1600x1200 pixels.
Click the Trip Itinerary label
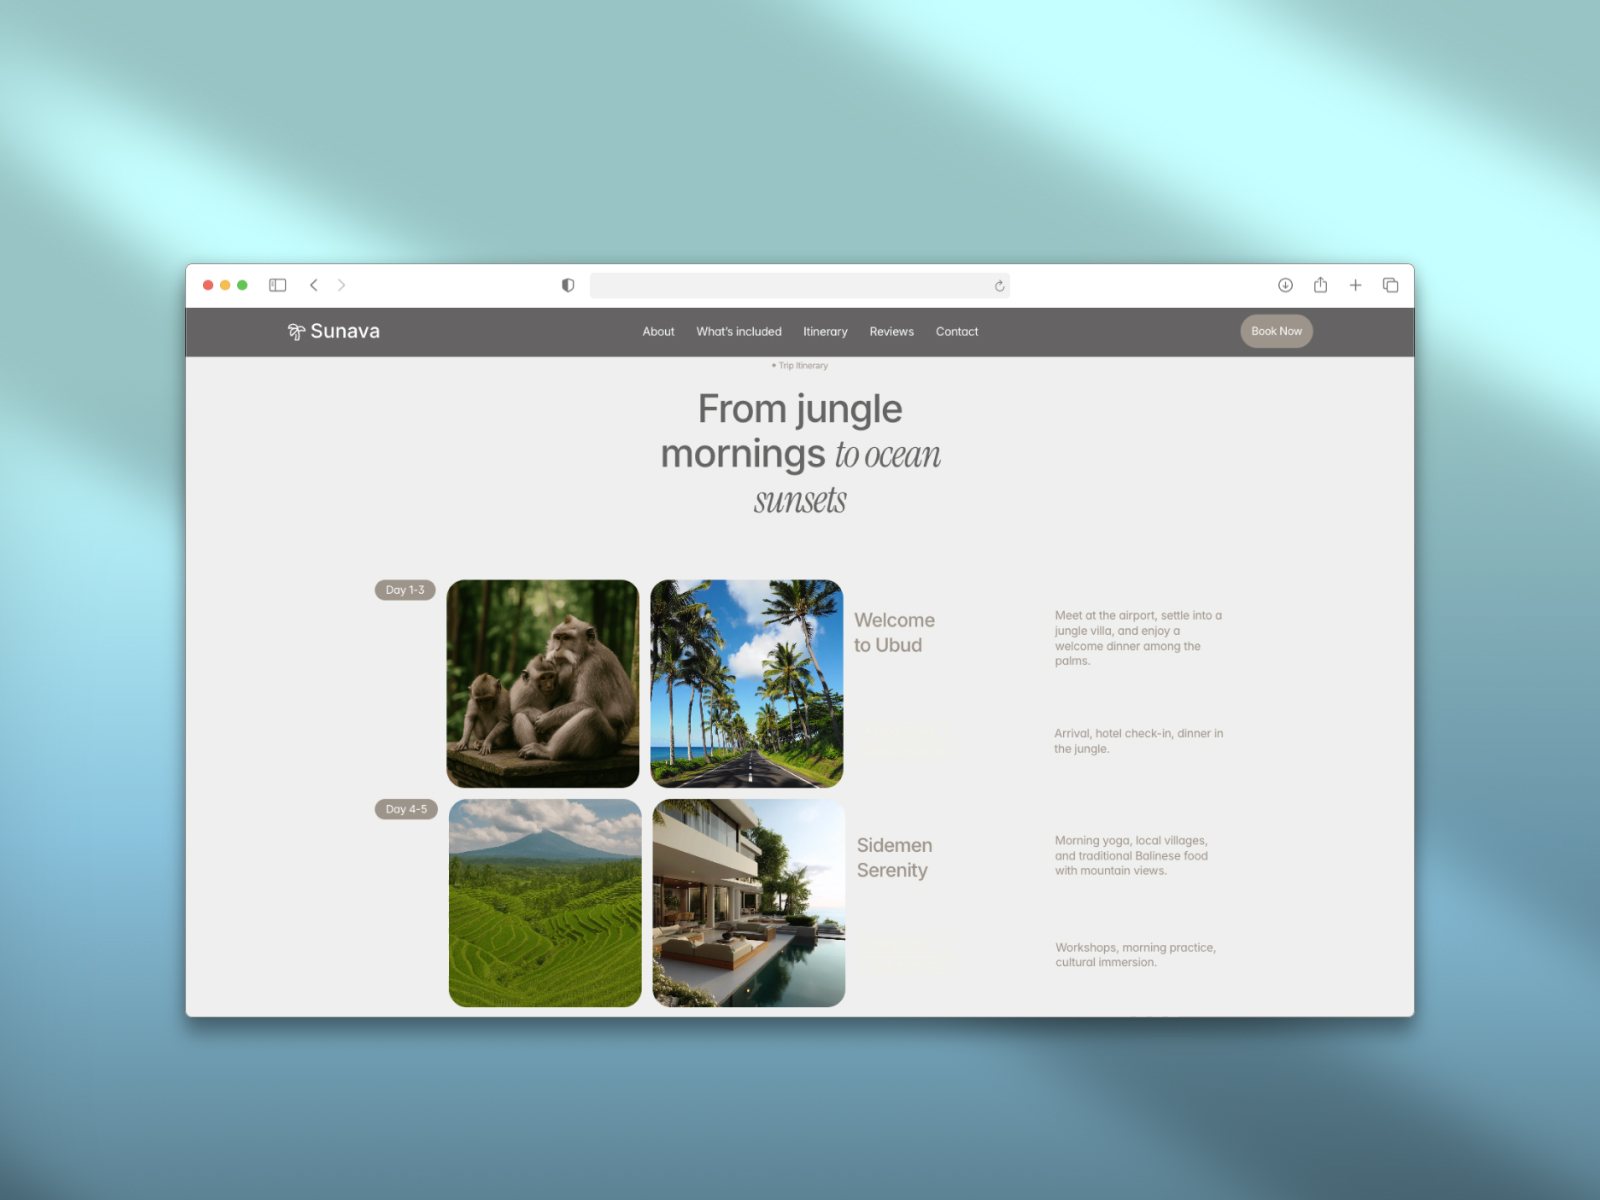800,366
